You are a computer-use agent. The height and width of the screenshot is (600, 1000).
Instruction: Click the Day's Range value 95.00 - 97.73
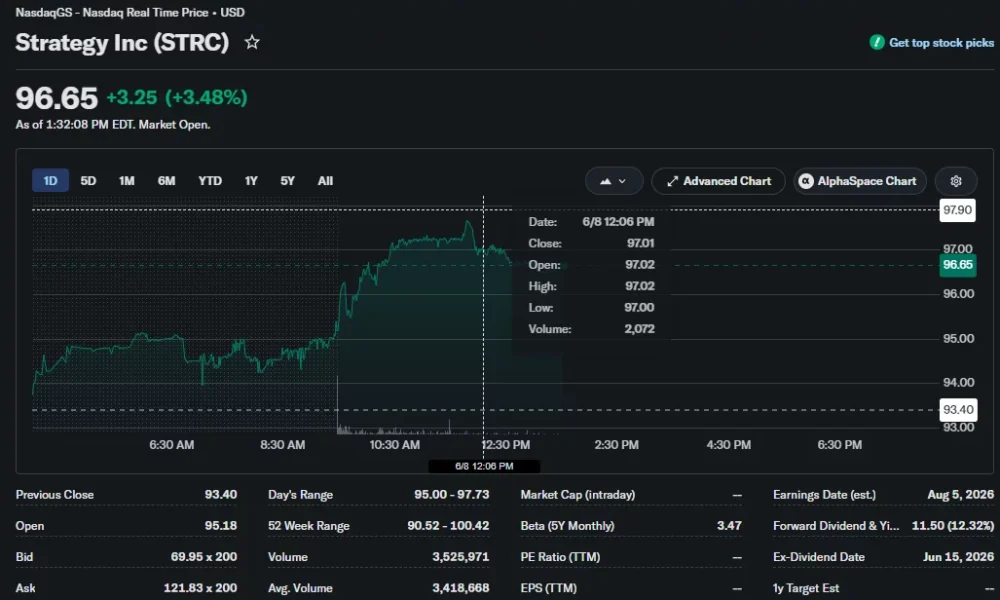click(452, 495)
